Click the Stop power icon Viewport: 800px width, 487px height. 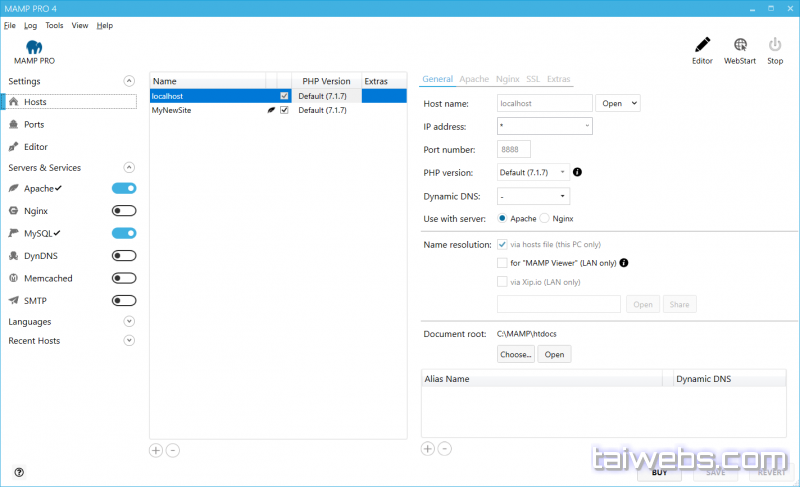pyautogui.click(x=774, y=45)
